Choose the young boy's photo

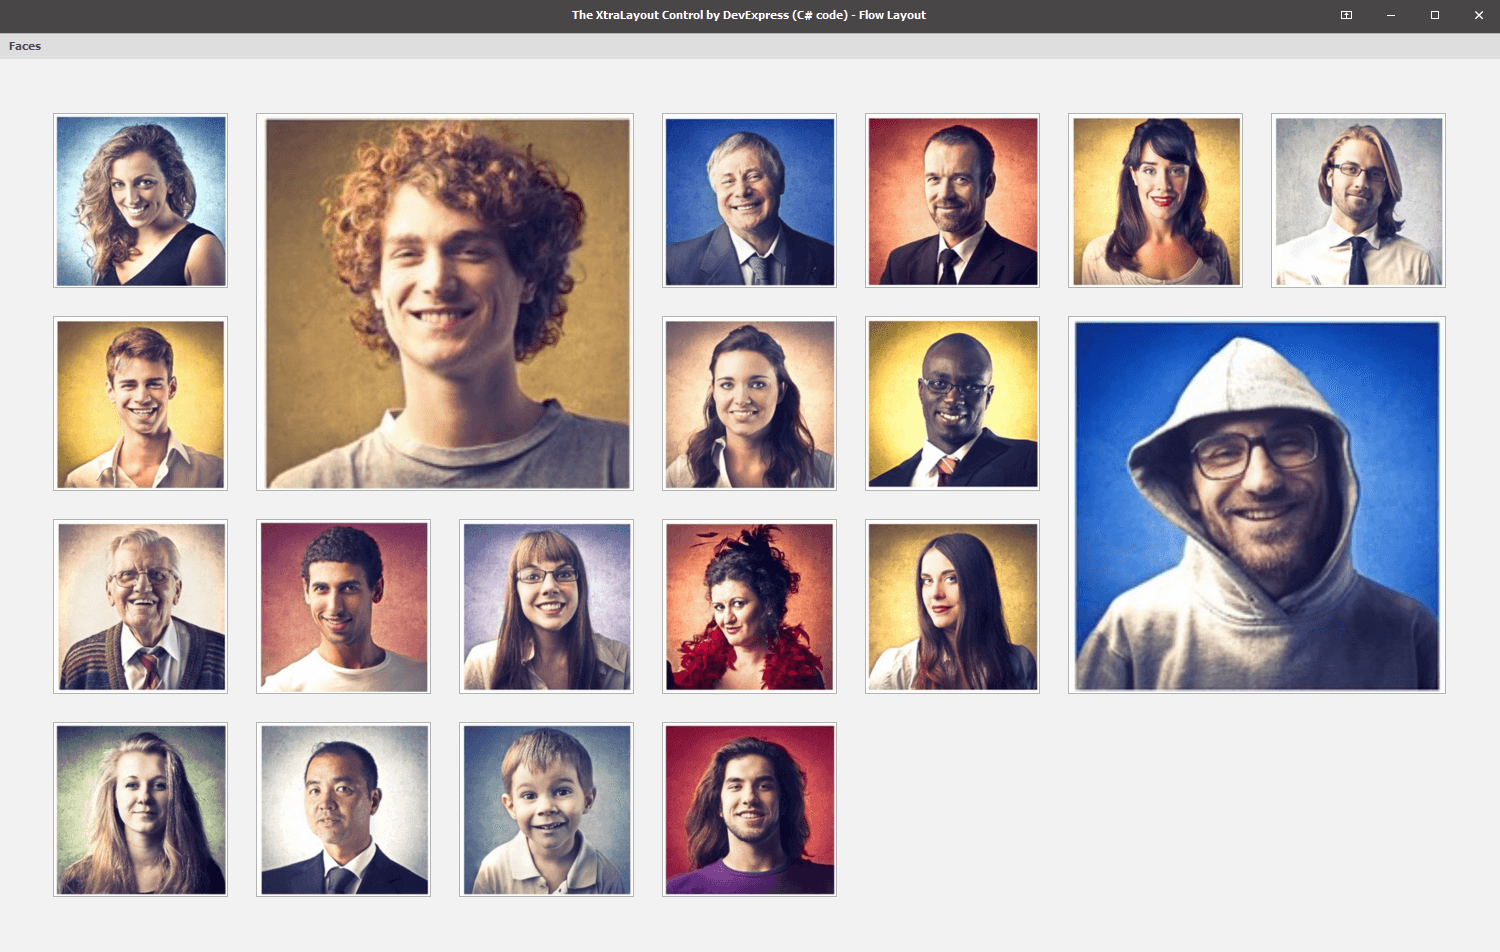546,810
